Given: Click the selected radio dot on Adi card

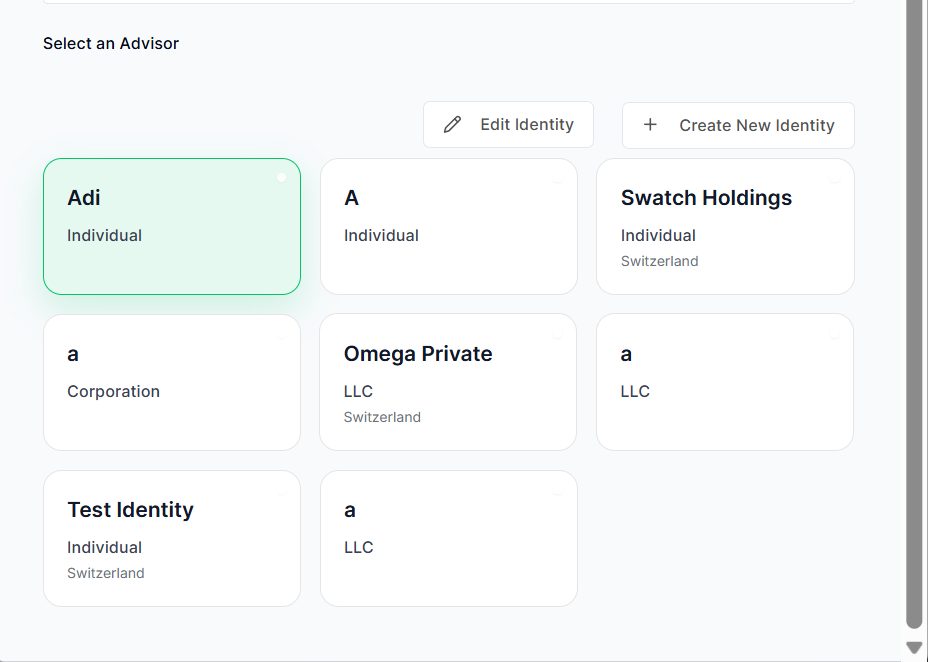Looking at the screenshot, I should pyautogui.click(x=281, y=177).
